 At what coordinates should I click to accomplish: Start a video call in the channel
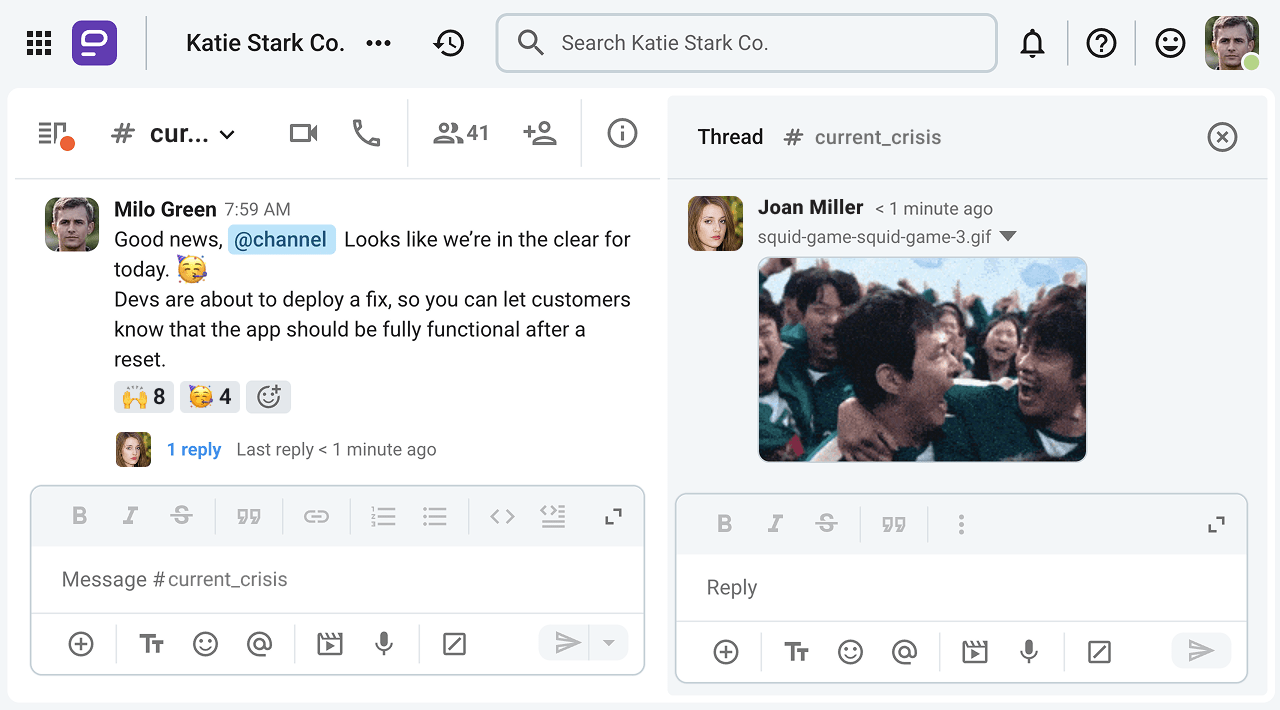(x=303, y=133)
